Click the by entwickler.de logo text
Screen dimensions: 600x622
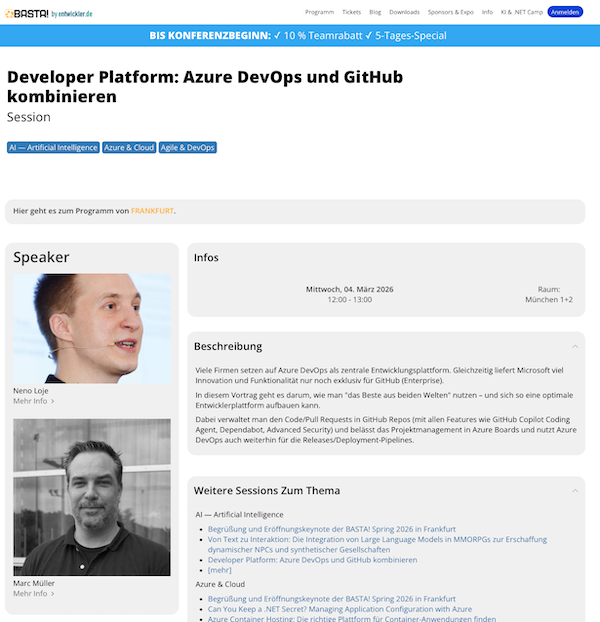72,14
